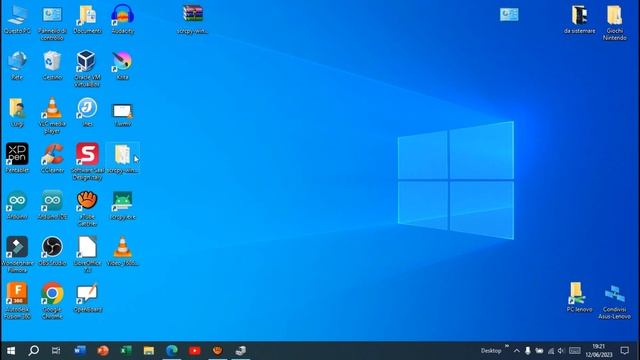Open the Windows Start menu
Image resolution: width=640 pixels, height=360 pixels.
tap(11, 351)
